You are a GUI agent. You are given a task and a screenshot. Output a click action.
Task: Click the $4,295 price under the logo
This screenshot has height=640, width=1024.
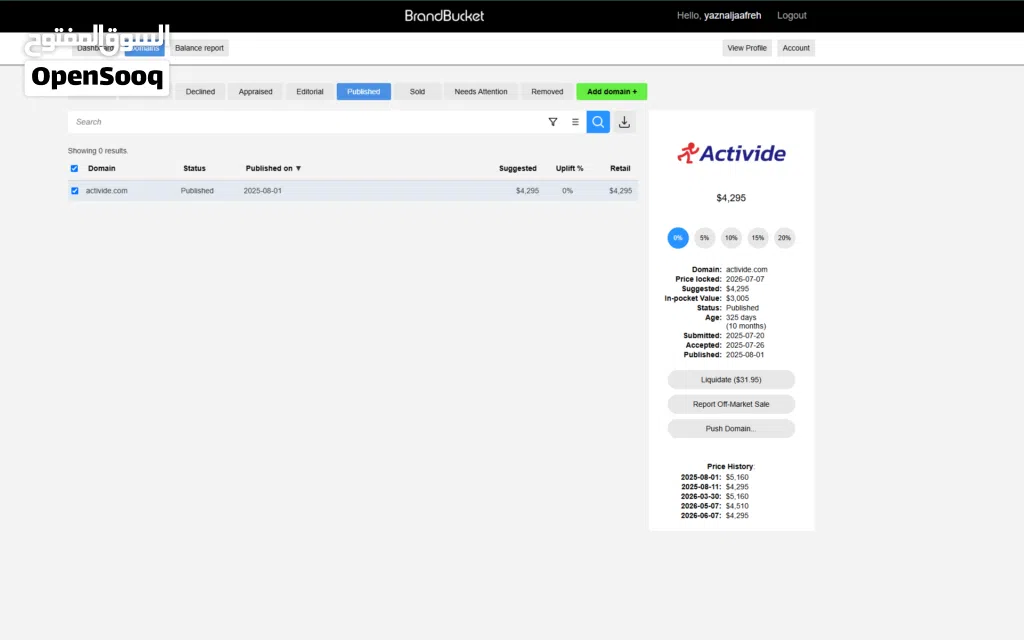pos(731,198)
